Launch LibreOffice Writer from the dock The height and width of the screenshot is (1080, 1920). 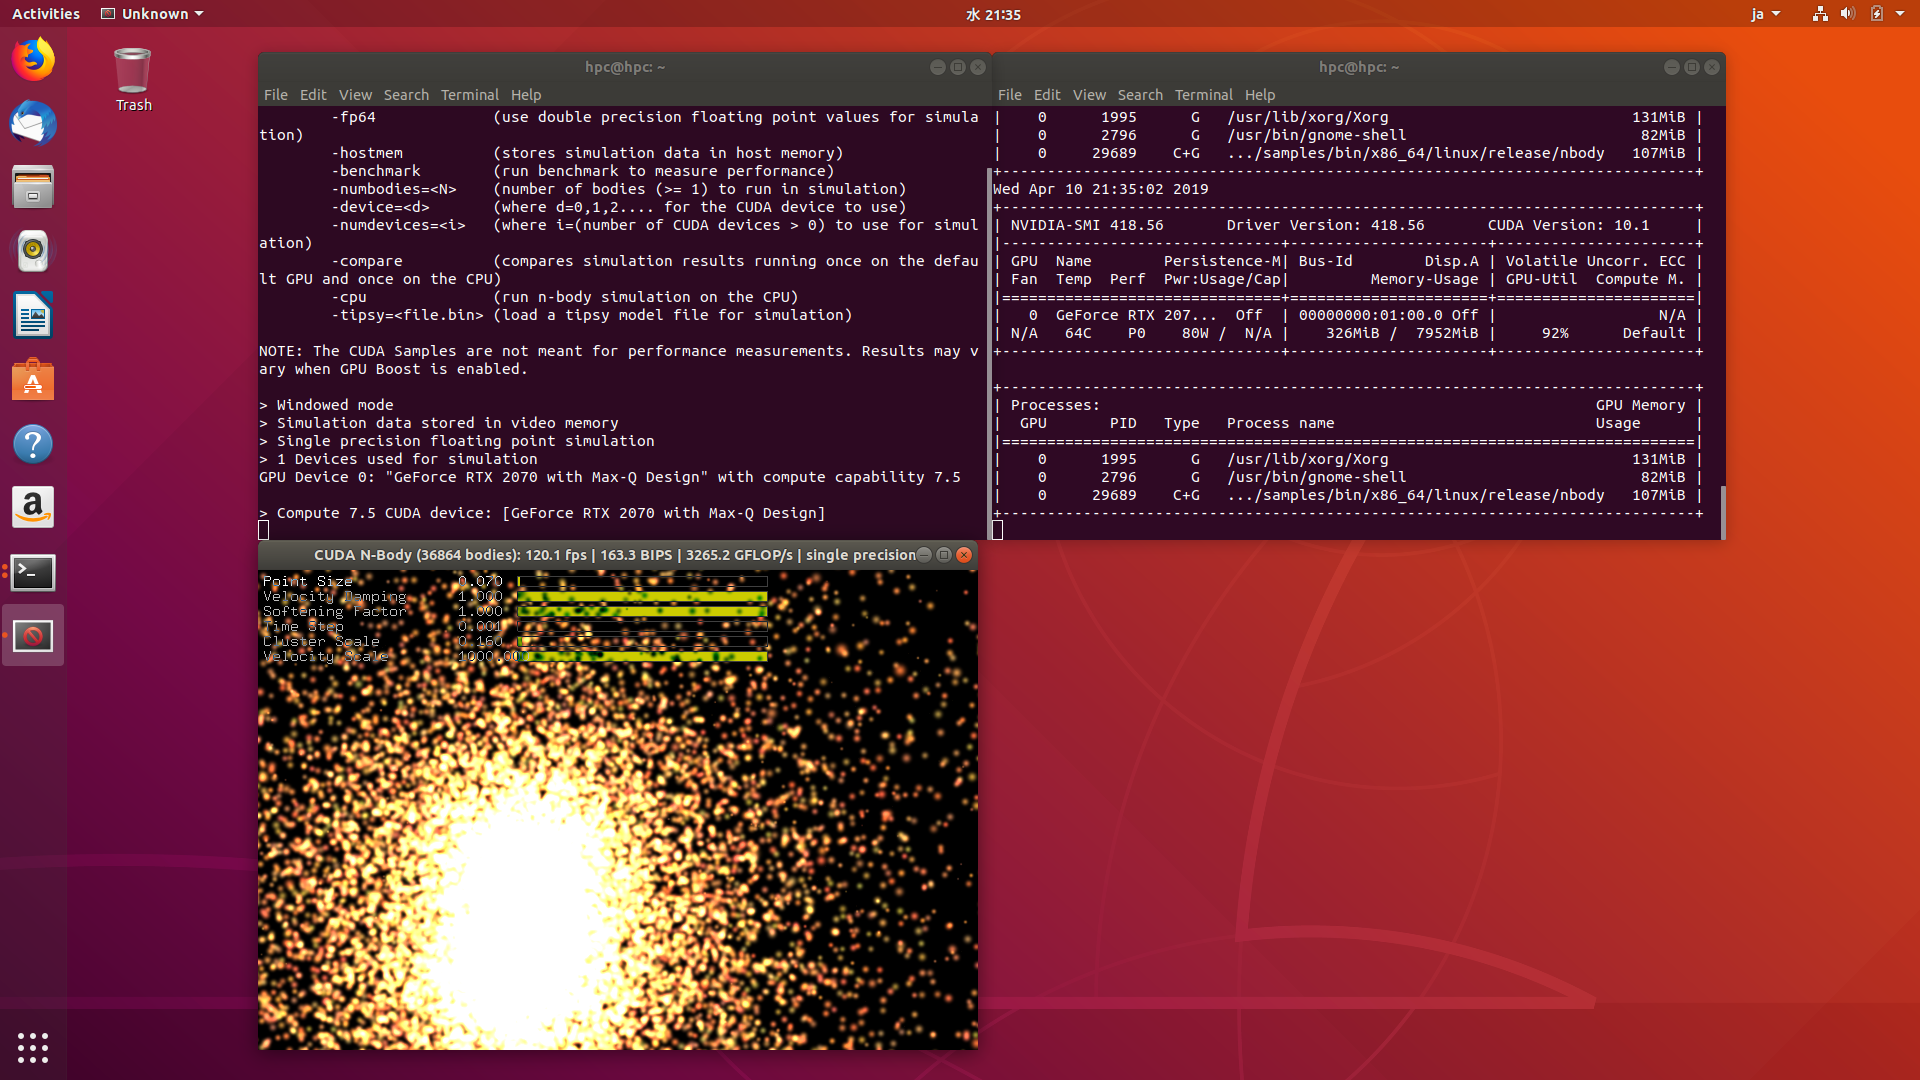coord(33,316)
